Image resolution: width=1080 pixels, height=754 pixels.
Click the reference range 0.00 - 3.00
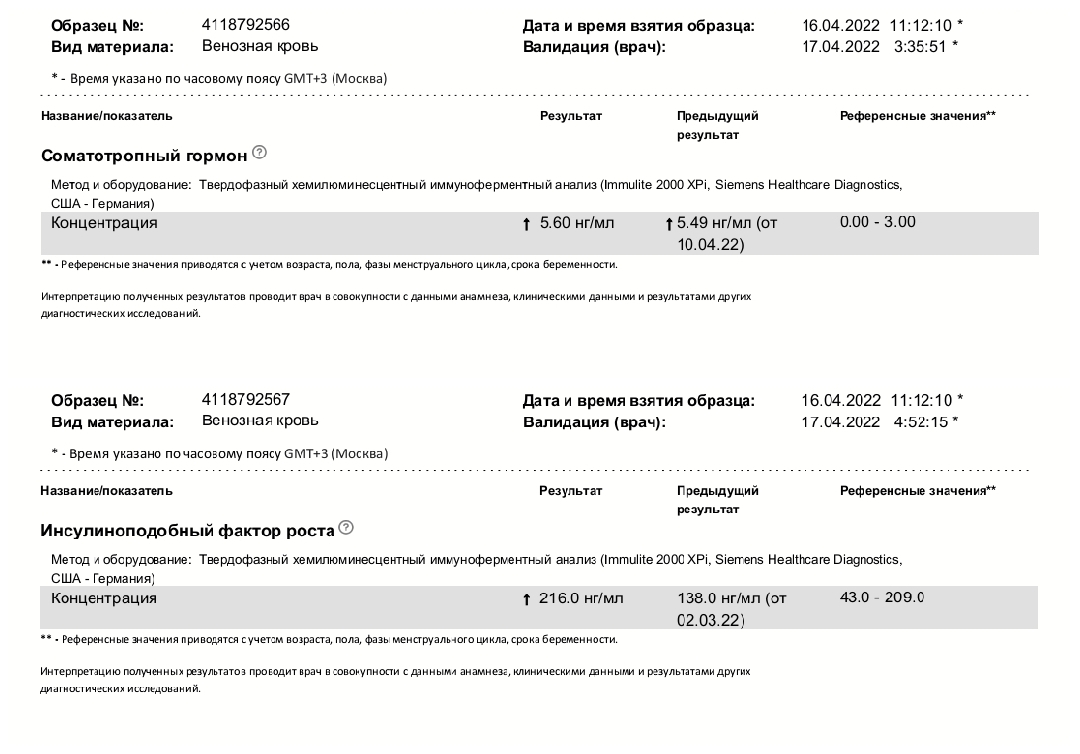pyautogui.click(x=877, y=222)
